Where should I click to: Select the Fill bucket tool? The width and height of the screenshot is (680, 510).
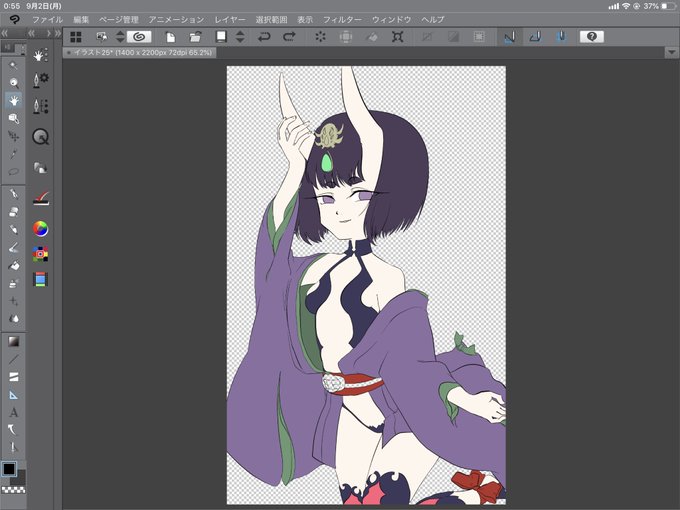[x=13, y=265]
